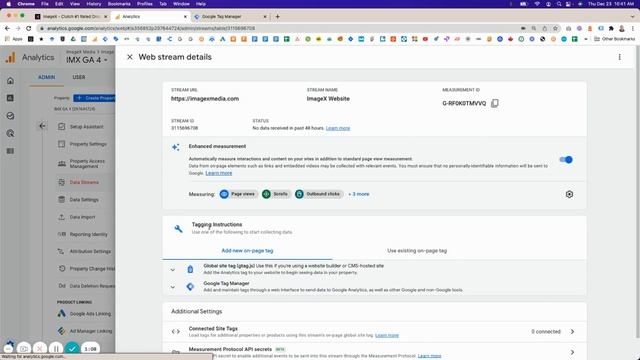Open Property Settings in admin list
The width and height of the screenshot is (640, 360).
88,144
